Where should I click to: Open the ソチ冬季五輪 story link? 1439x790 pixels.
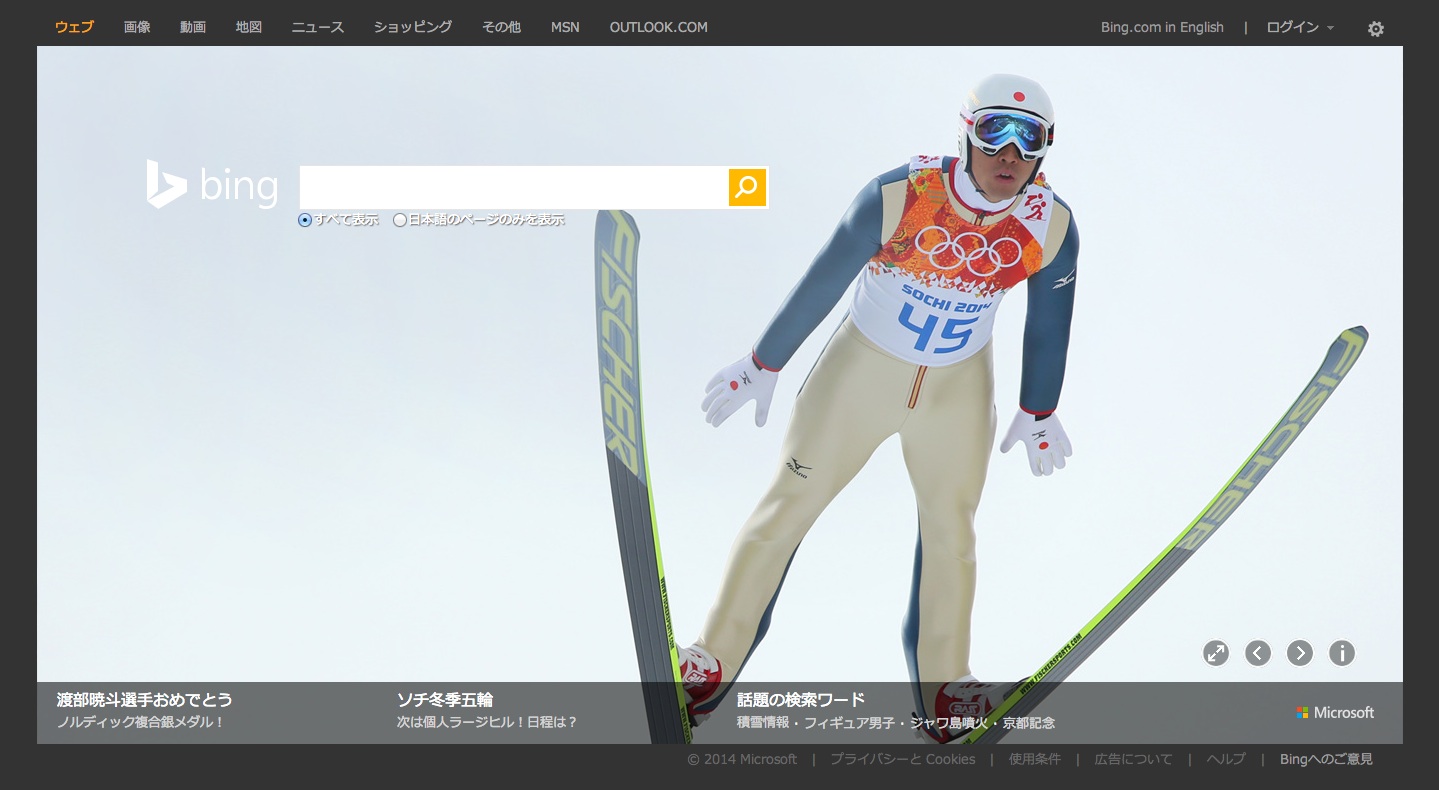coord(445,700)
